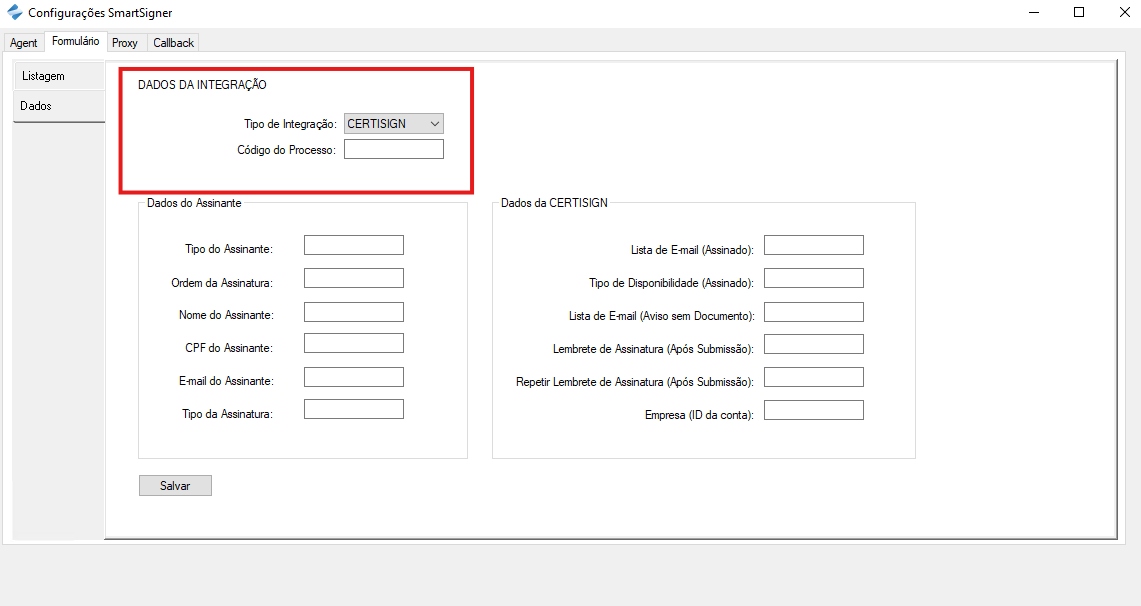Open the Proxy tab
Screen dimensions: 1141x606
click(x=125, y=43)
